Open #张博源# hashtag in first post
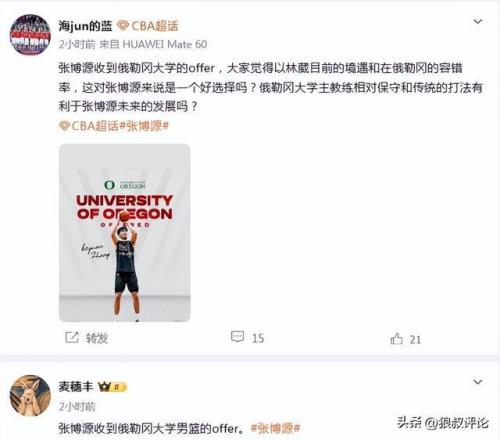Viewport: 500px width, 440px height. [x=144, y=126]
